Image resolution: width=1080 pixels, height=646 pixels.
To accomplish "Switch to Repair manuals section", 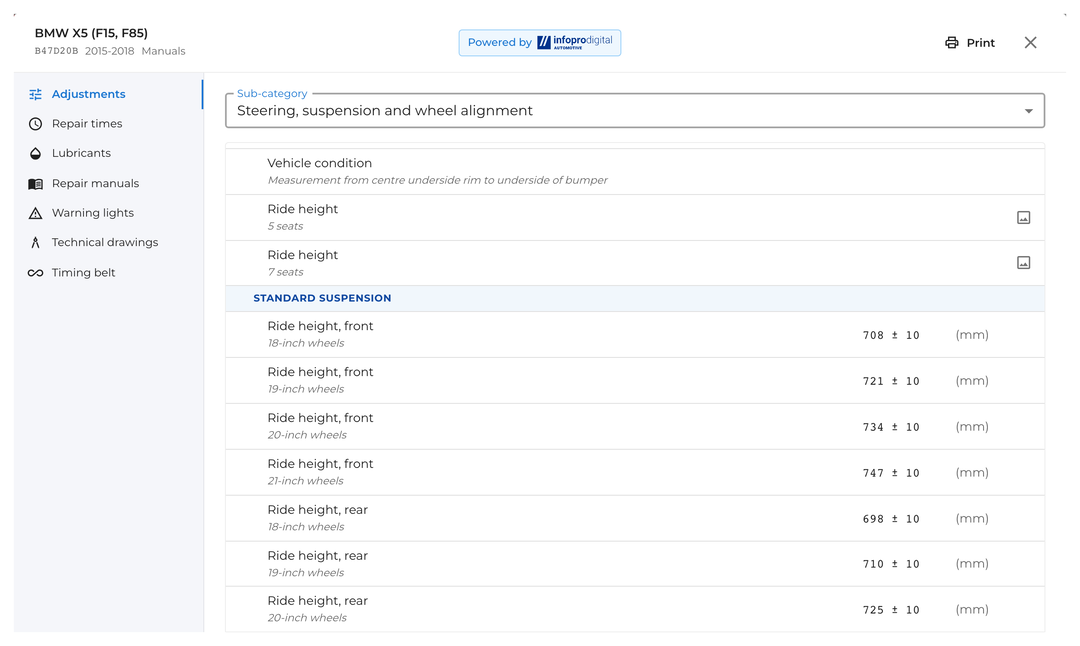I will pyautogui.click(x=95, y=184).
